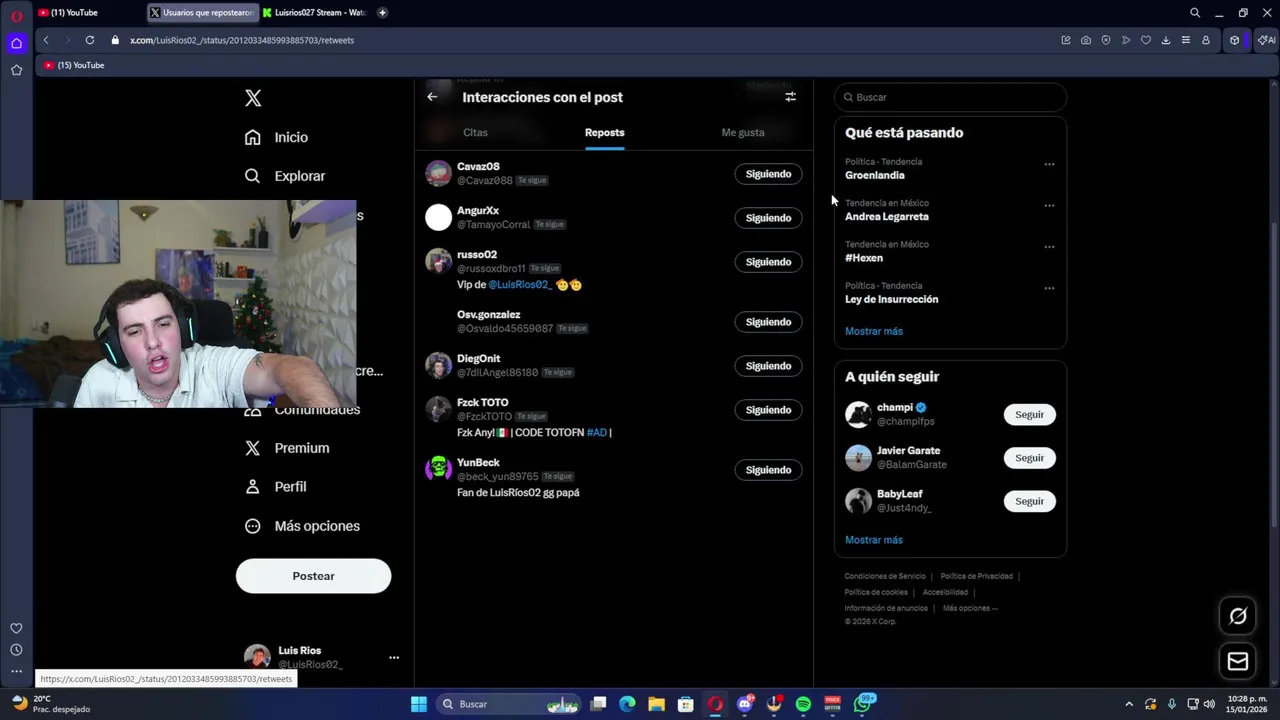
Task: Reload the page in Opera
Action: [90, 40]
